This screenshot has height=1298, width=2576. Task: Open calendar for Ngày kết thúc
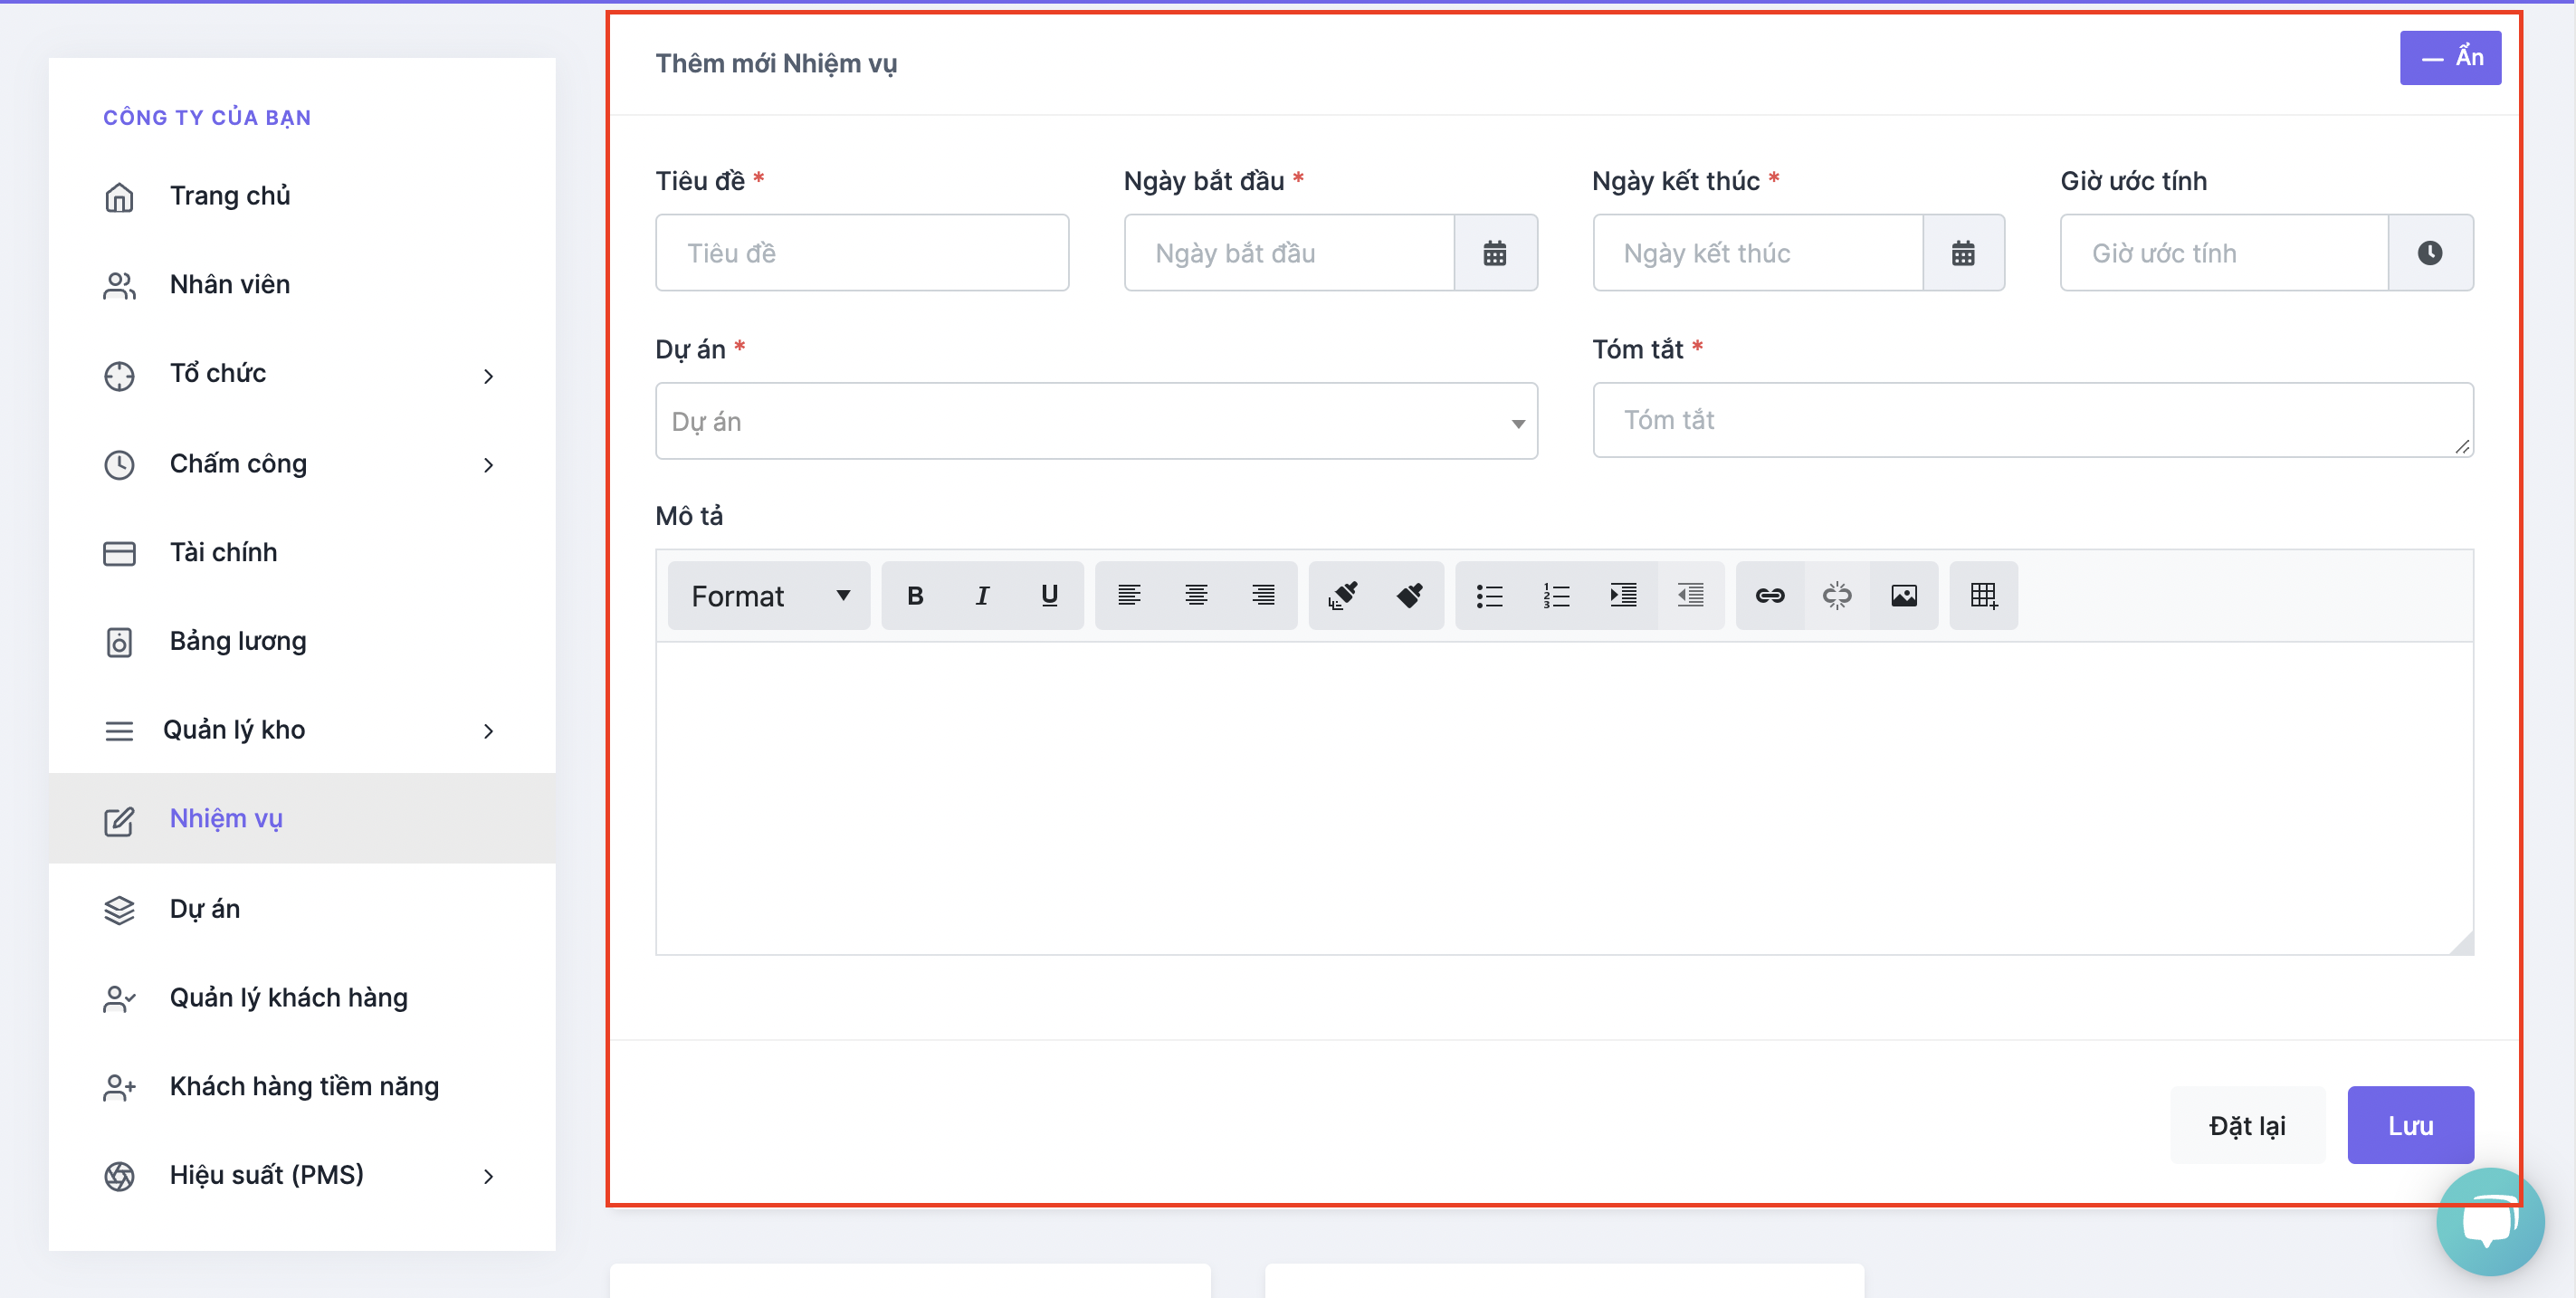click(1963, 253)
